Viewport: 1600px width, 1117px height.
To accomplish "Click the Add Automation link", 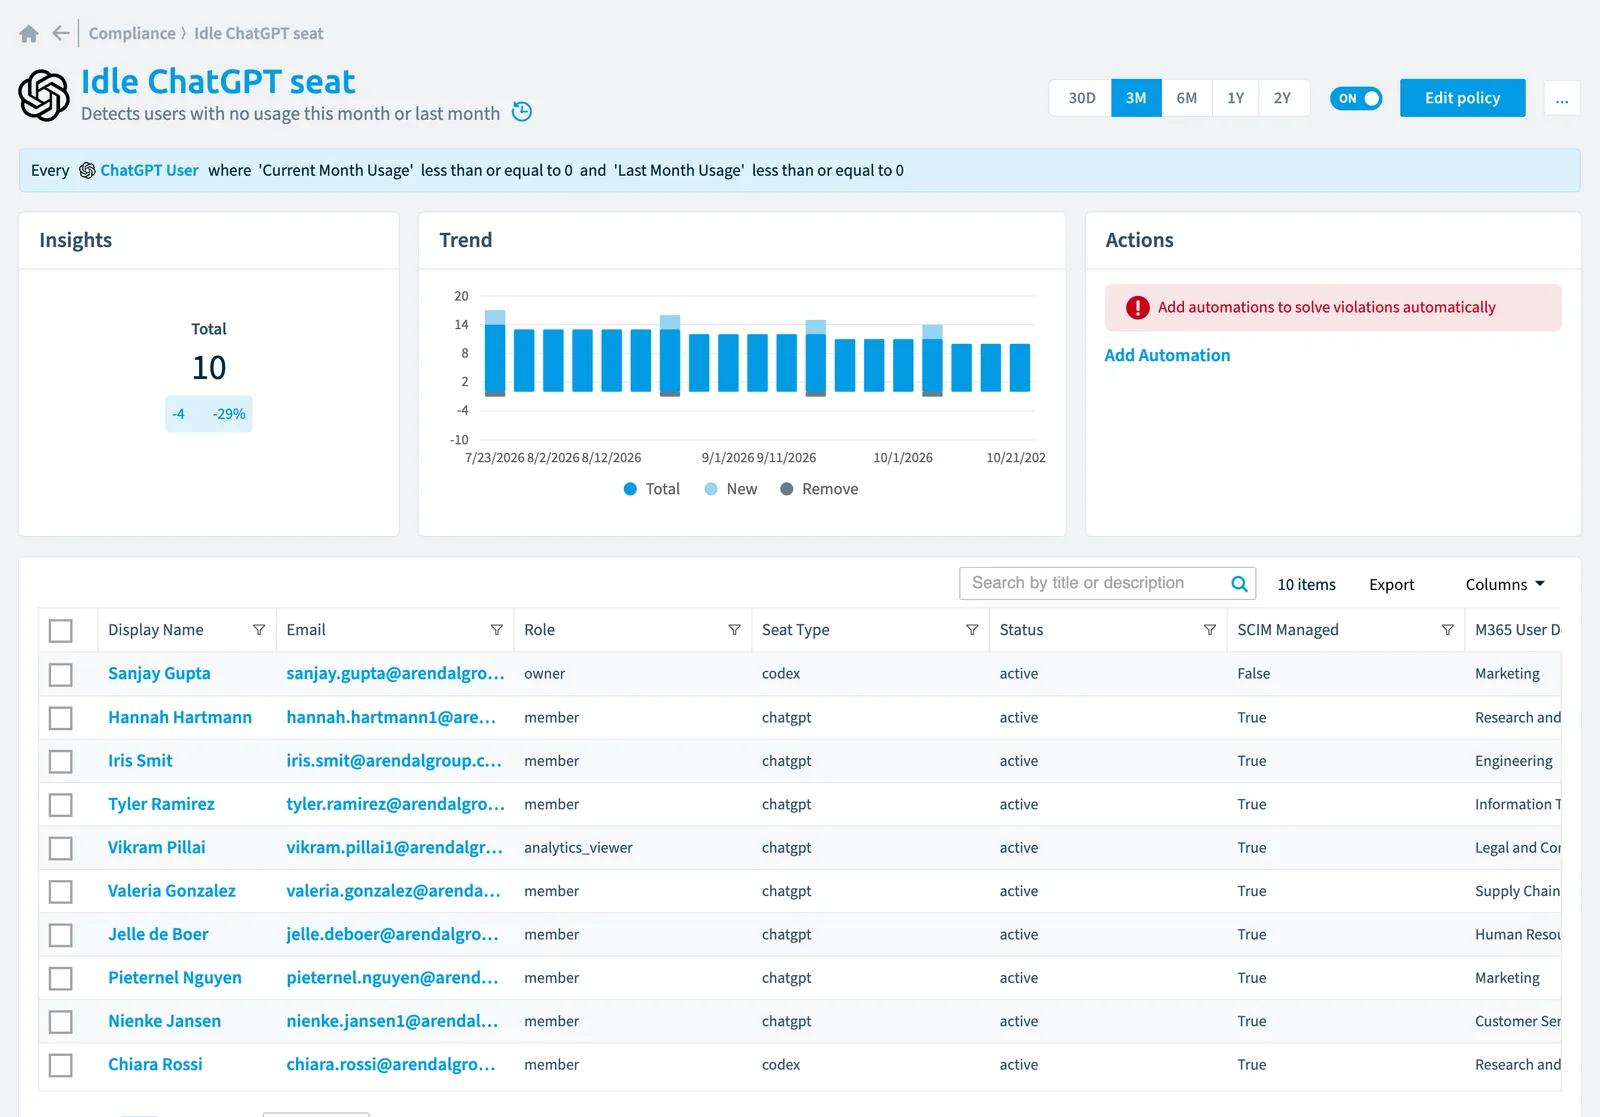I will tap(1167, 355).
